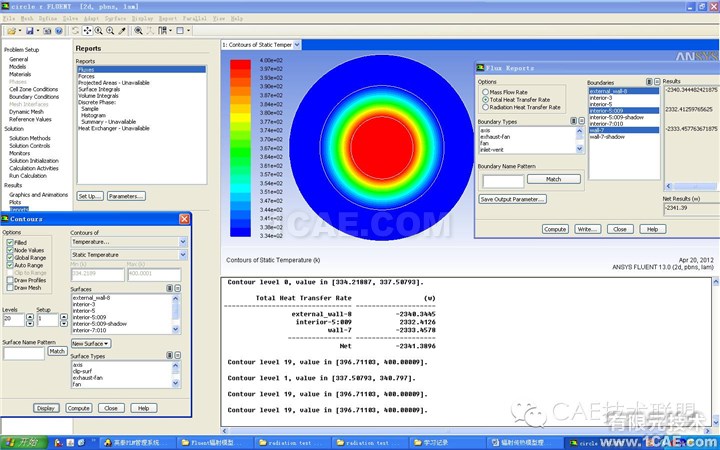Screen dimensions: 720x450
Task: Click the red band of the color legend
Action: coord(242,65)
